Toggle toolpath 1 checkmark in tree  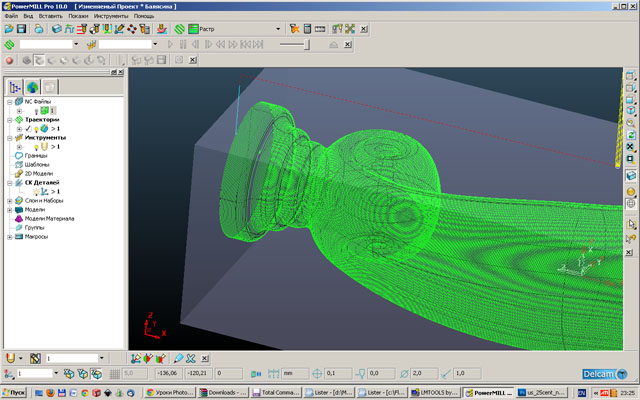[28, 129]
